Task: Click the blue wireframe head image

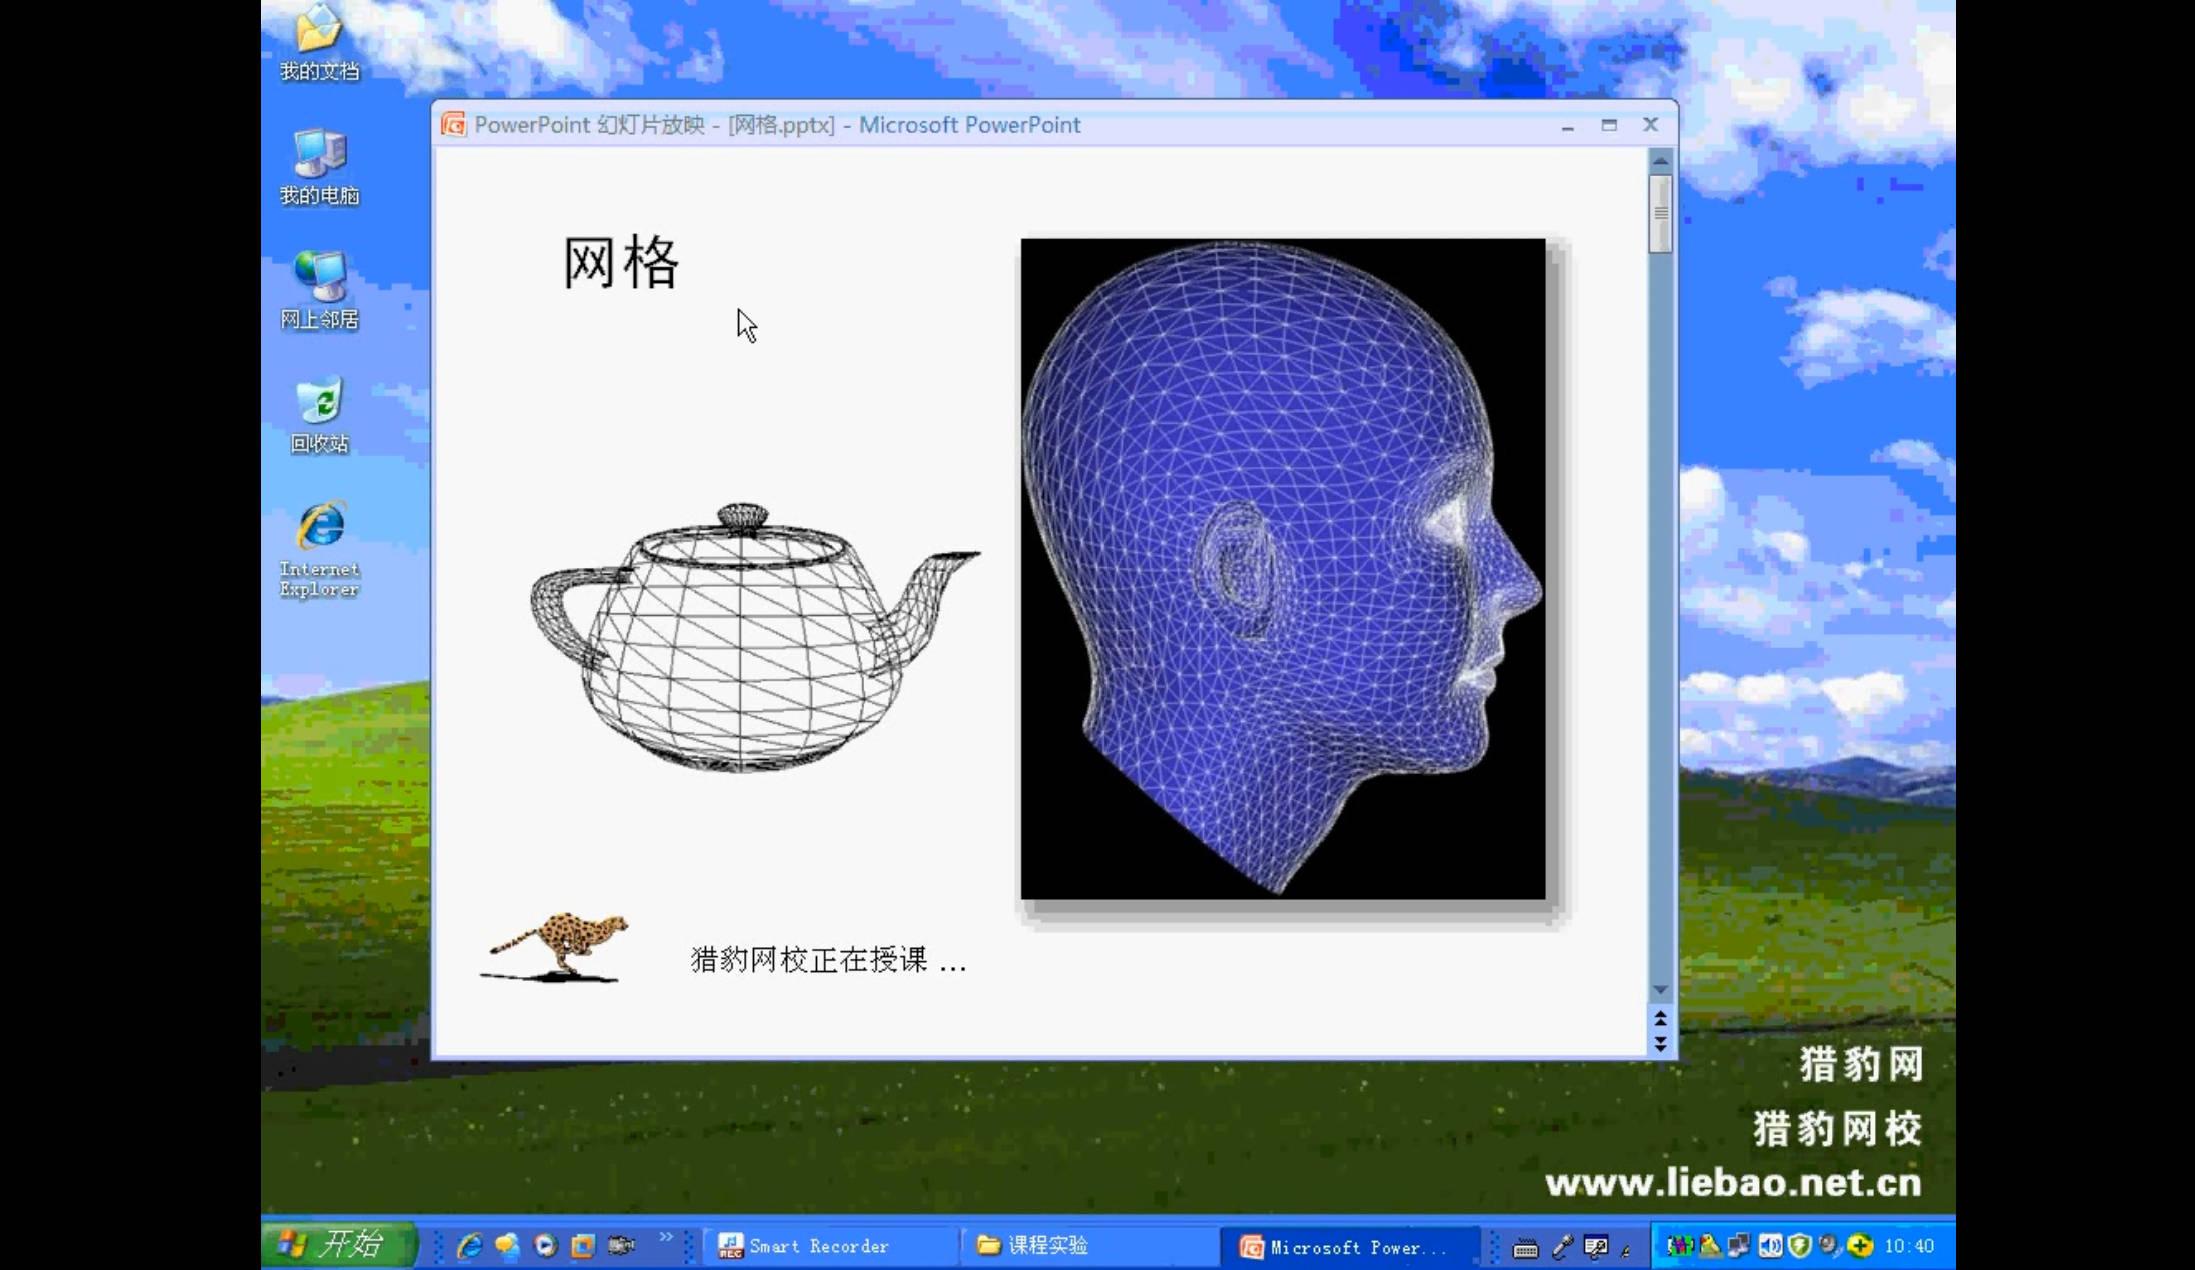Action: [1282, 568]
